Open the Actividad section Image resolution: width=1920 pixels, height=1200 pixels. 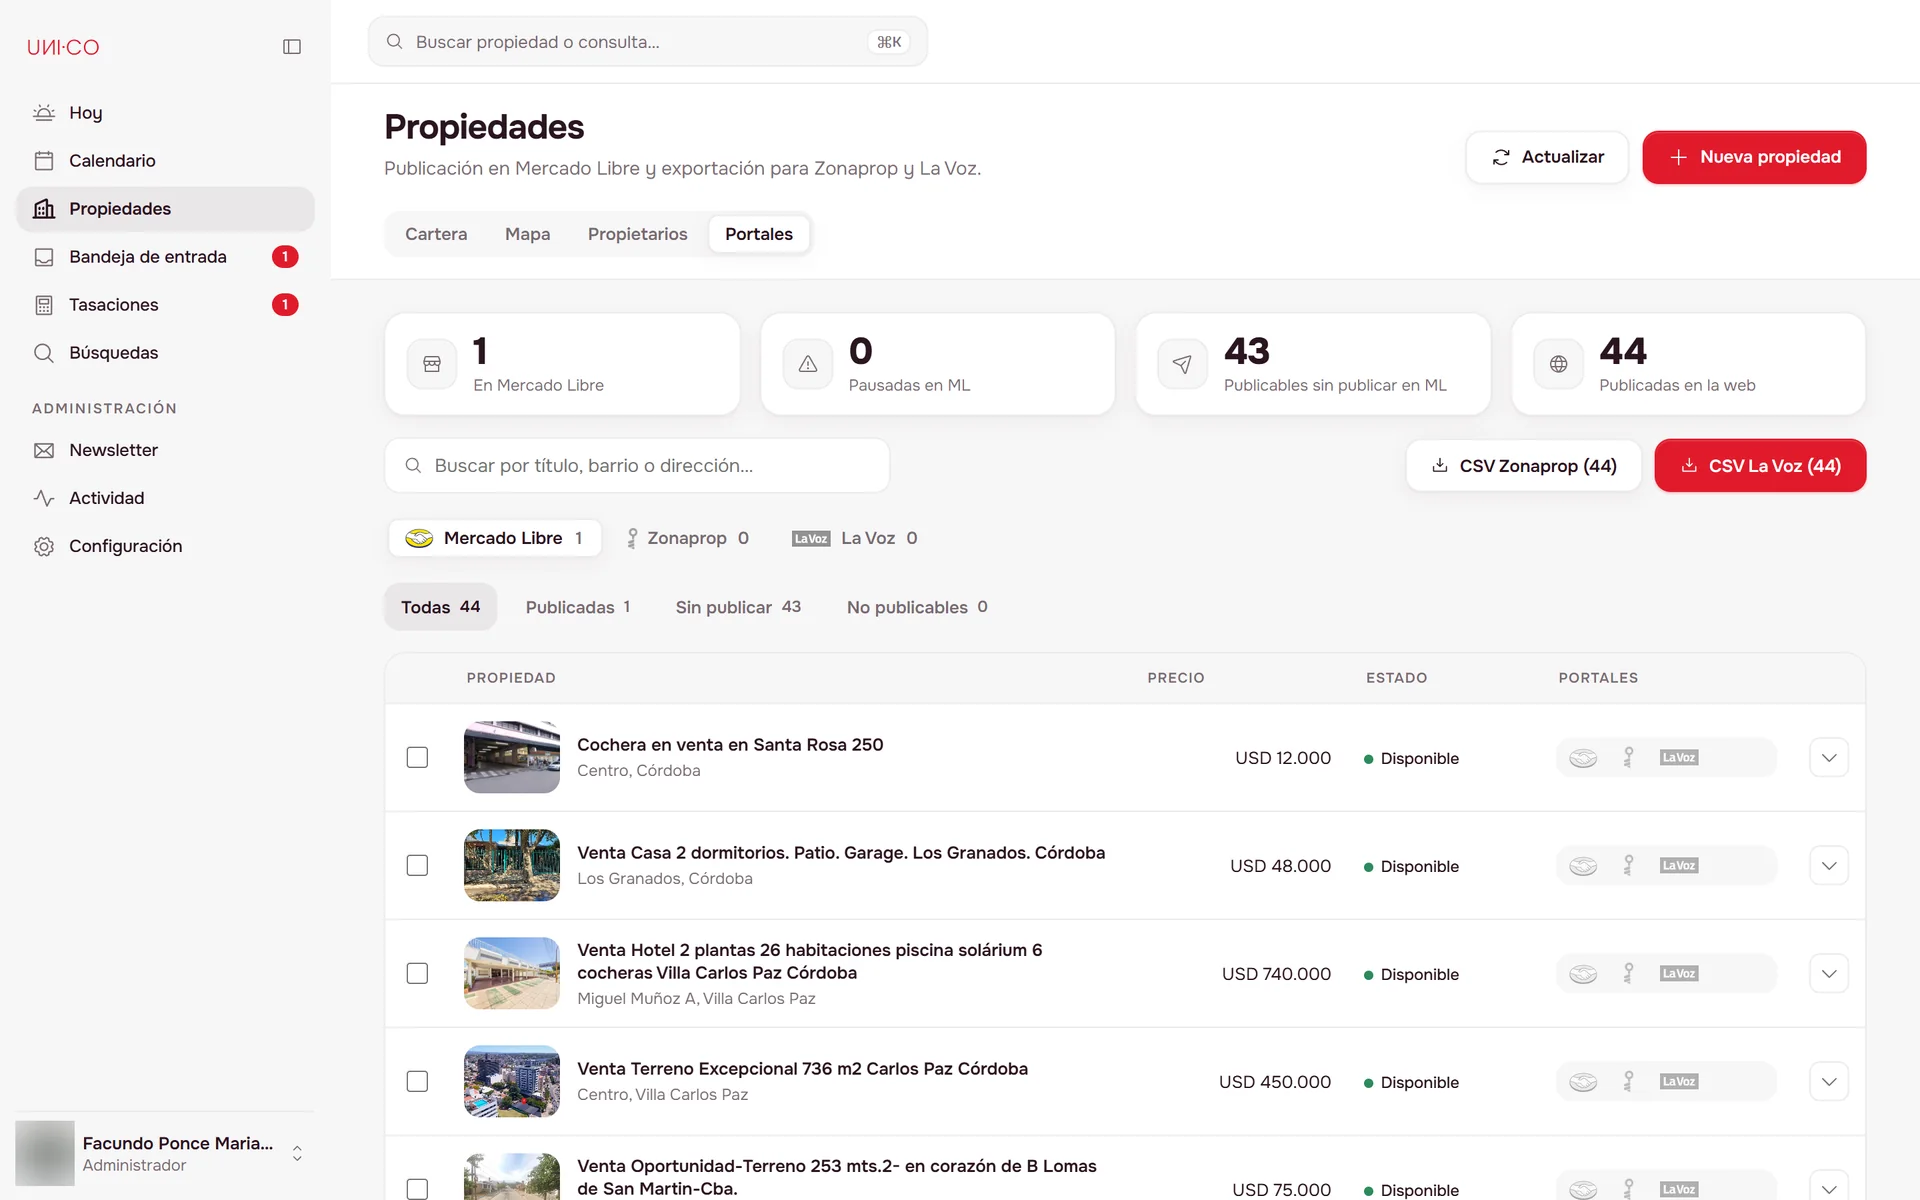pos(165,498)
